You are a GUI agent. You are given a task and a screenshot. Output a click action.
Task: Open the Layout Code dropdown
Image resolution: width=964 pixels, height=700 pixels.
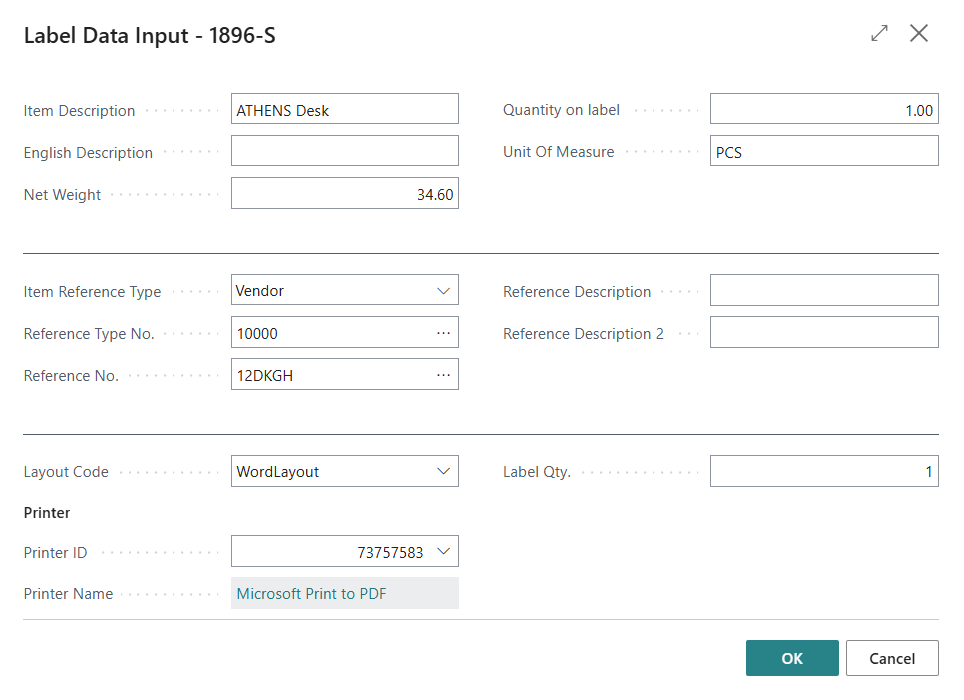(x=443, y=471)
